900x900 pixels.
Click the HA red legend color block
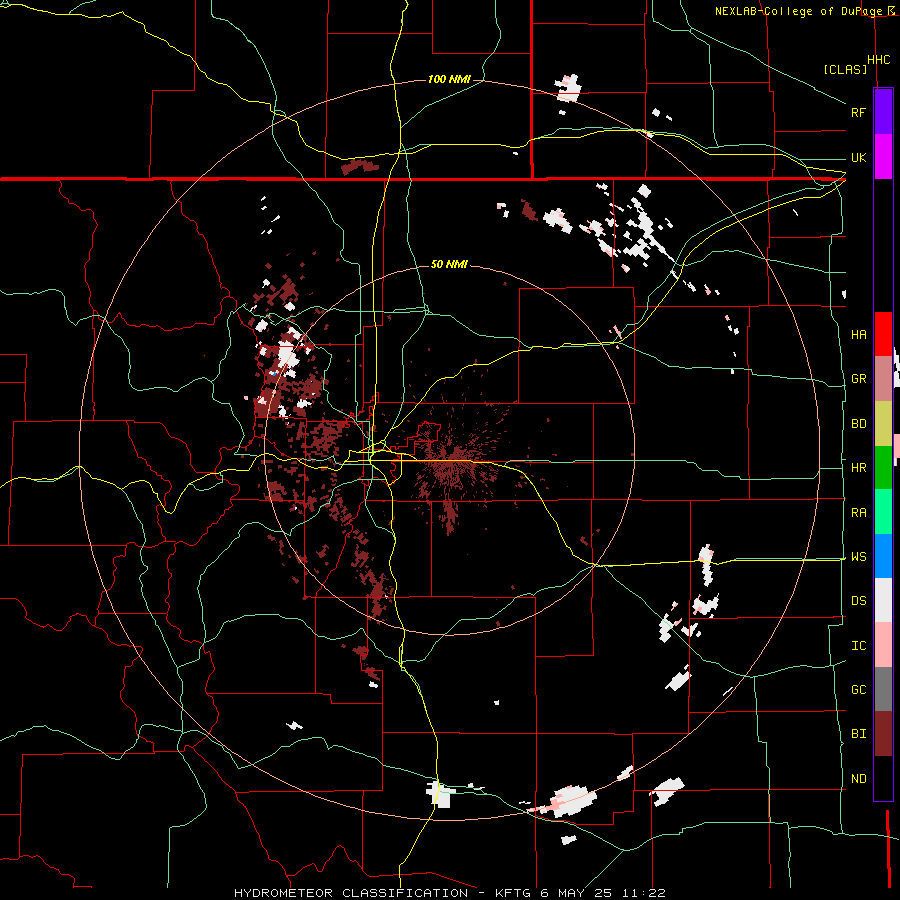[x=883, y=334]
